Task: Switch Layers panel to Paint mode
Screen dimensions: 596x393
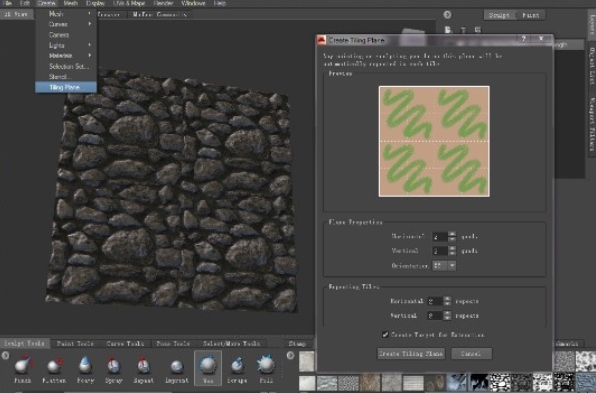Action: coord(531,15)
